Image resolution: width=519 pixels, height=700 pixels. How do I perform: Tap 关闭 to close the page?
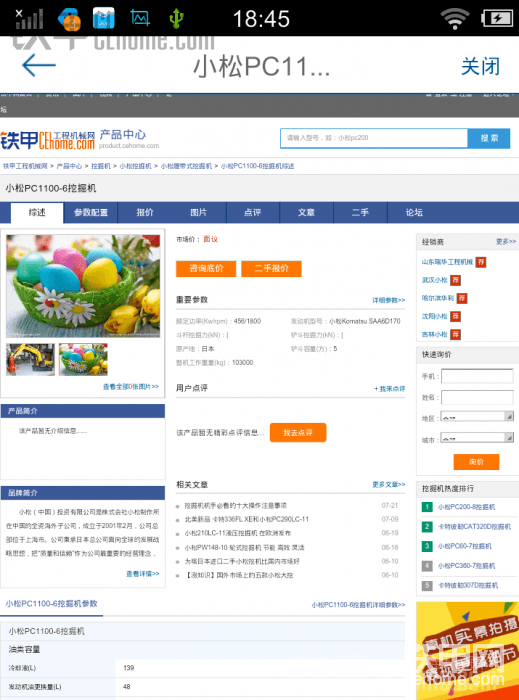pos(480,67)
